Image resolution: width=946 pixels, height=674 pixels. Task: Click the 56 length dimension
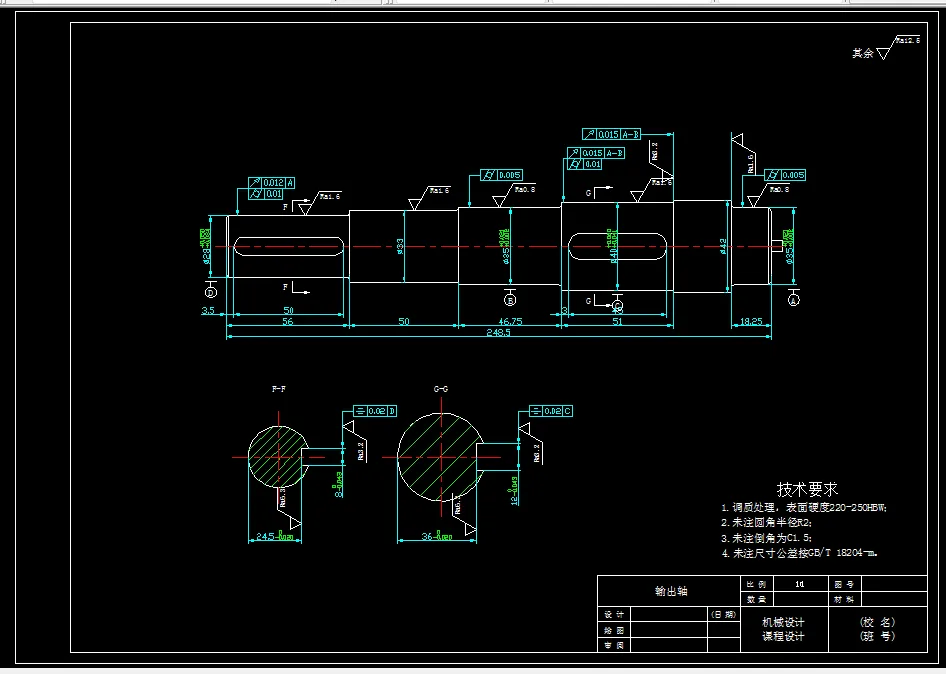click(x=288, y=322)
